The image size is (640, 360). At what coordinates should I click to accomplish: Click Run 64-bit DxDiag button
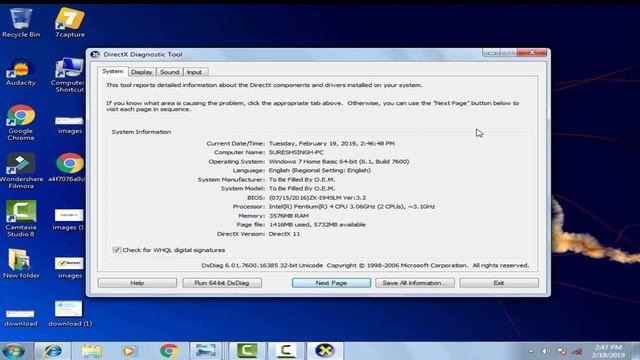pos(222,283)
